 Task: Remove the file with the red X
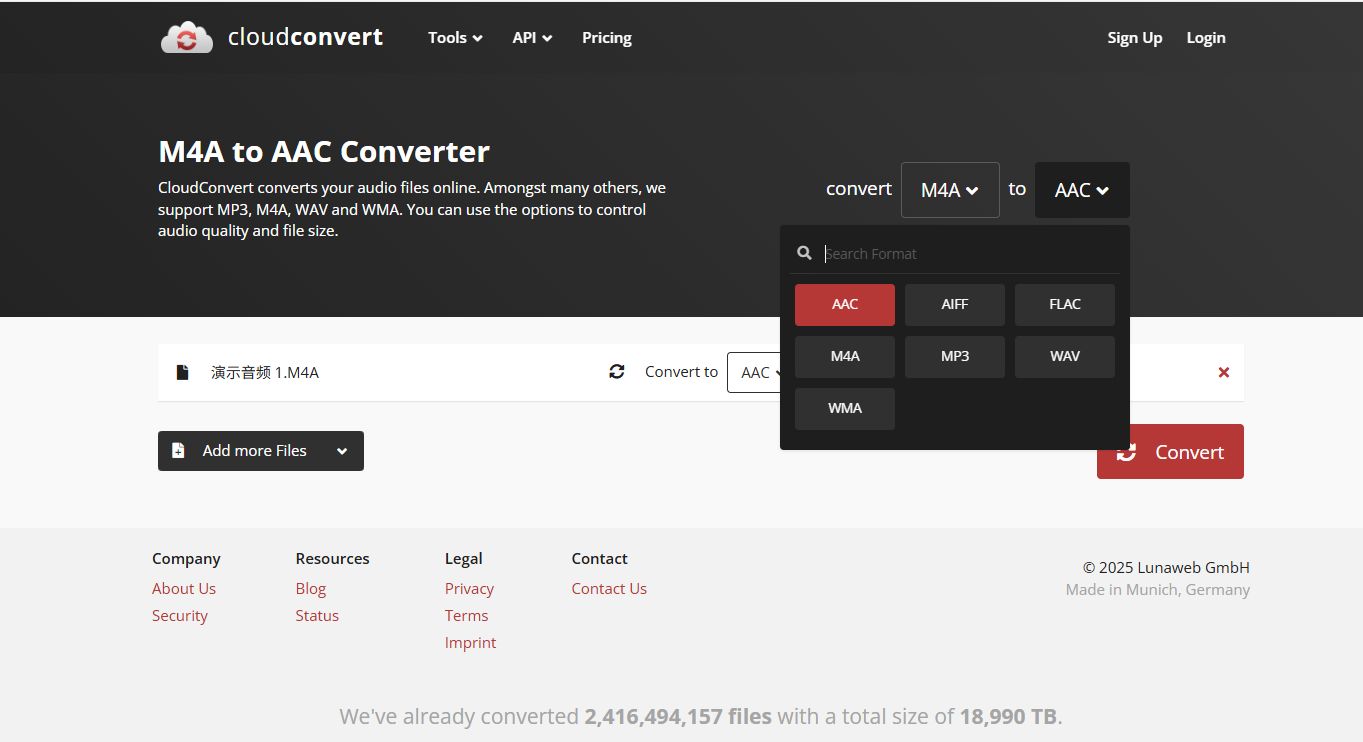(1223, 372)
